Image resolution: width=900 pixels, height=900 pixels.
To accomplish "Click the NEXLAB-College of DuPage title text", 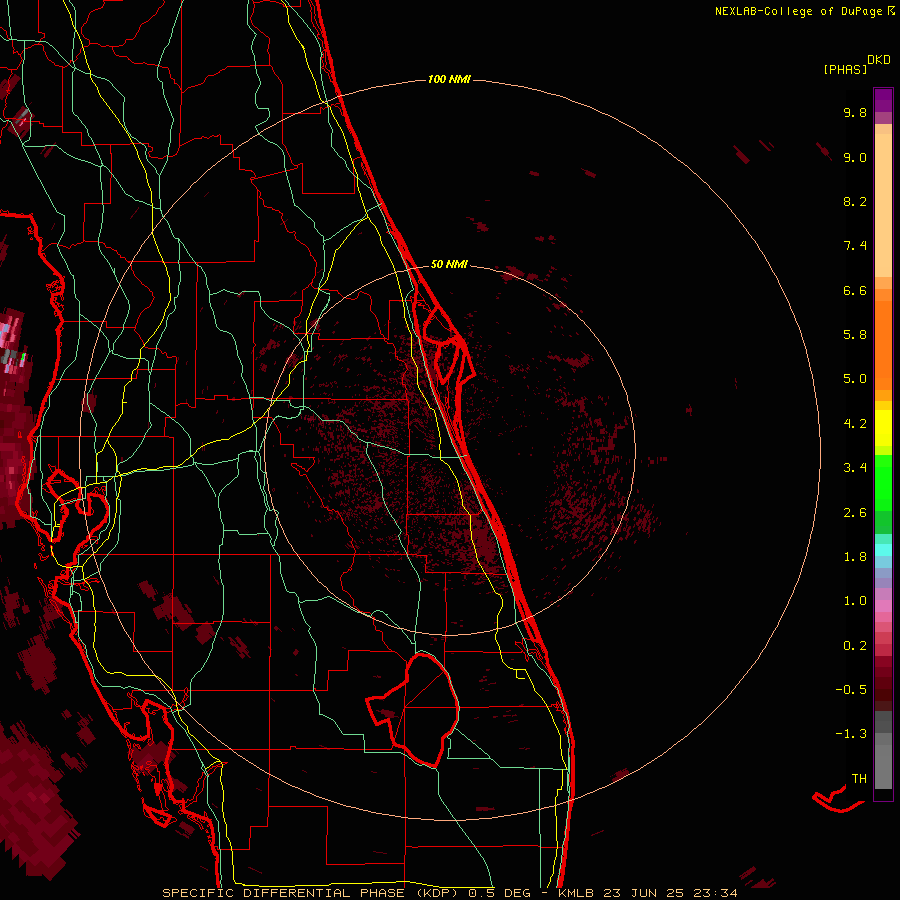I will point(798,11).
